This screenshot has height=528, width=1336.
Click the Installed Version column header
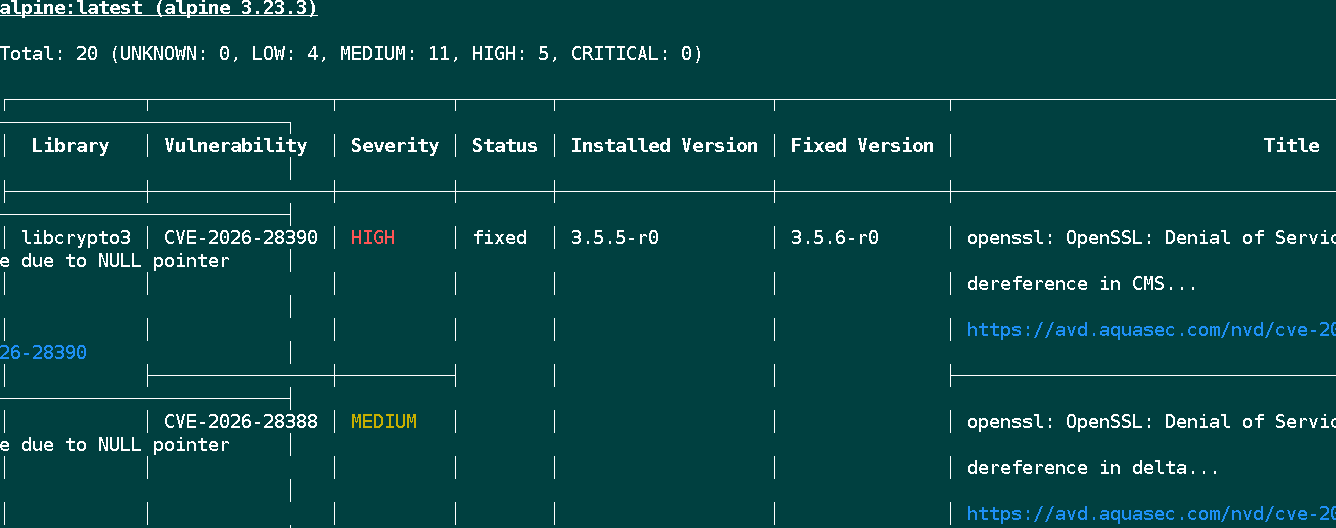coord(664,146)
